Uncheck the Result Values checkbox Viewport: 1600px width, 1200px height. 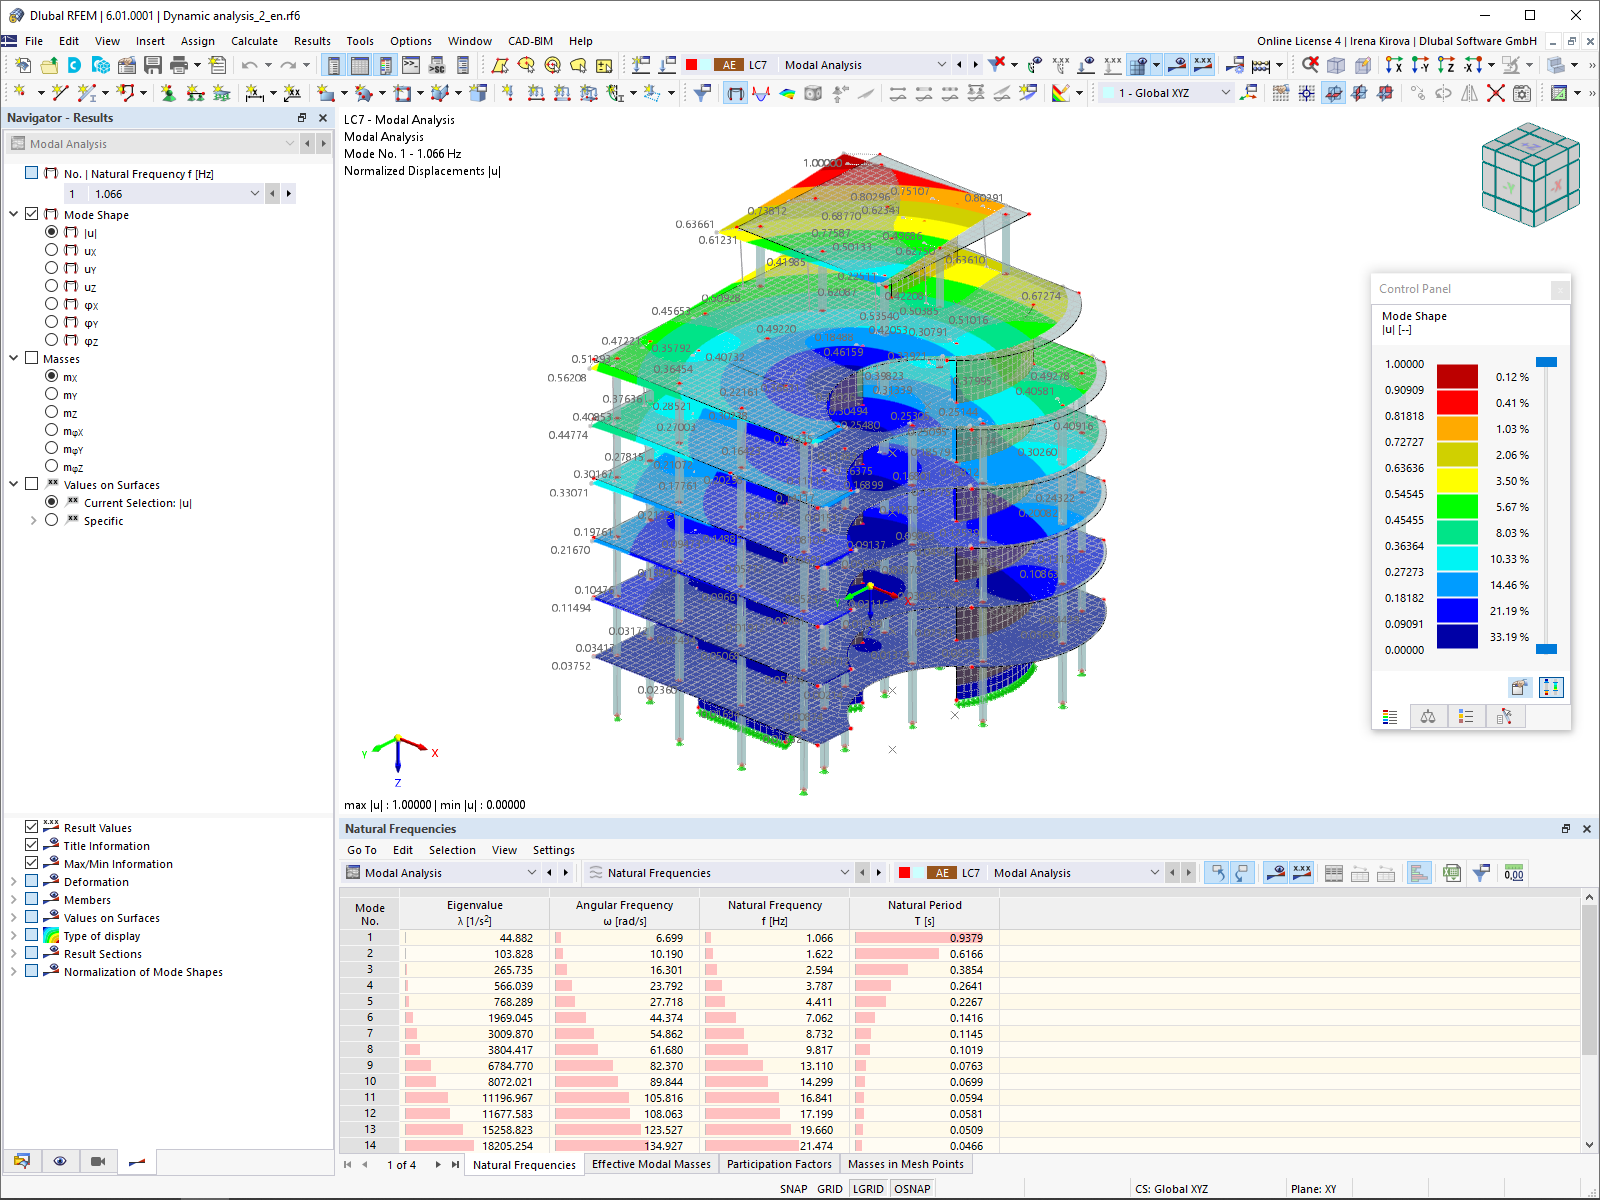[32, 827]
